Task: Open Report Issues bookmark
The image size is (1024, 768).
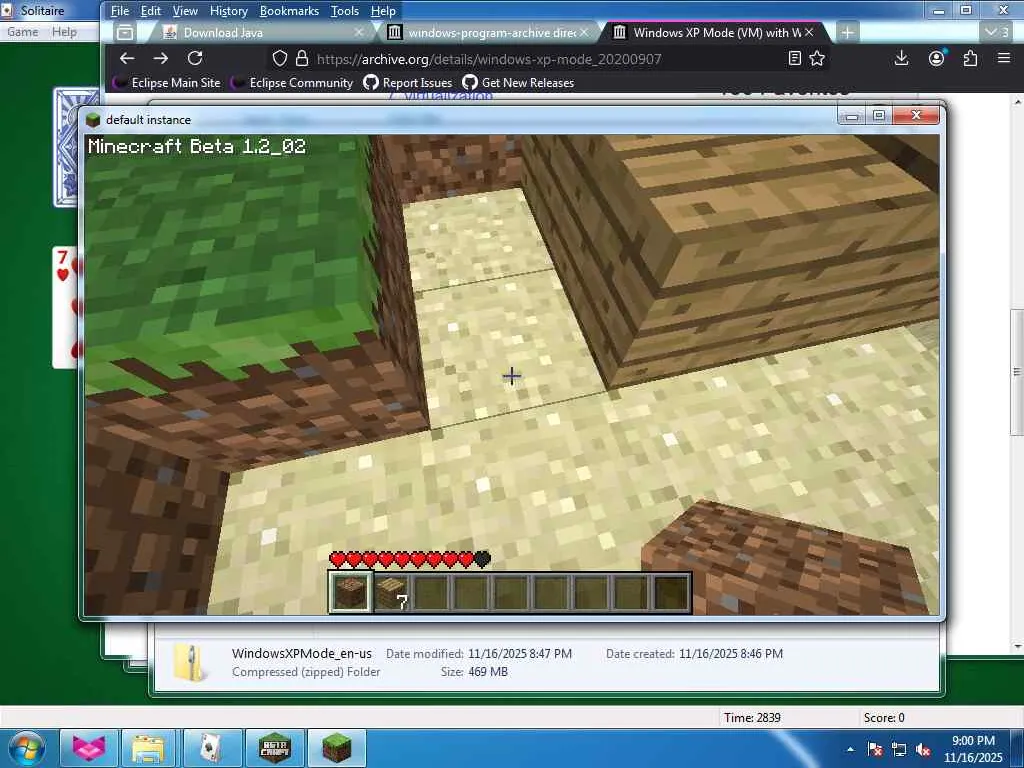Action: 408,82
